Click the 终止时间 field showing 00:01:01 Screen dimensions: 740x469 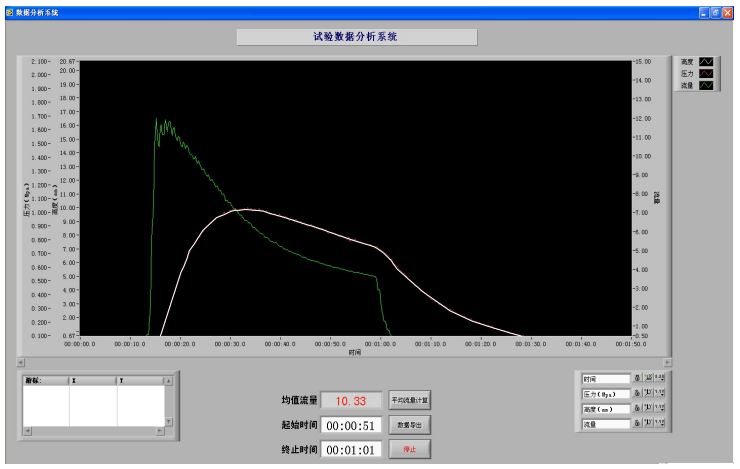point(351,450)
